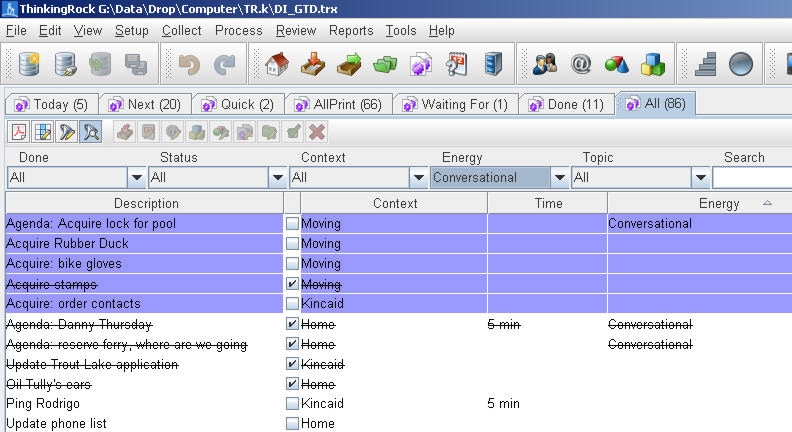The height and width of the screenshot is (432, 792).
Task: Expand the Energy filter showing Conversational
Action: coord(560,178)
